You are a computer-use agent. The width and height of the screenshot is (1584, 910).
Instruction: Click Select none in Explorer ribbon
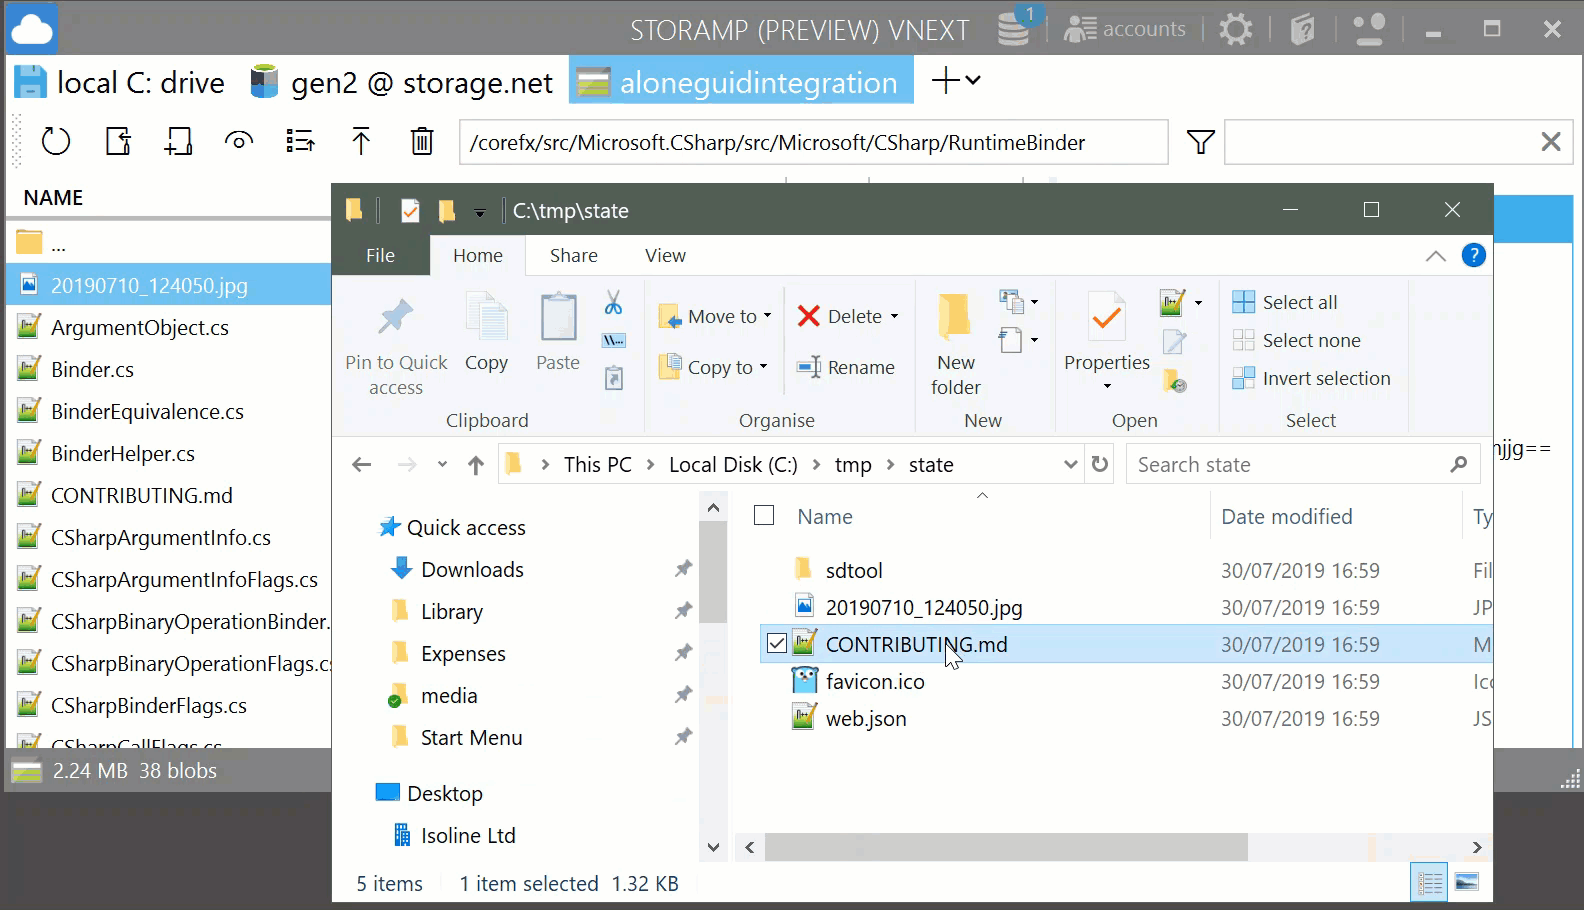coord(1297,340)
